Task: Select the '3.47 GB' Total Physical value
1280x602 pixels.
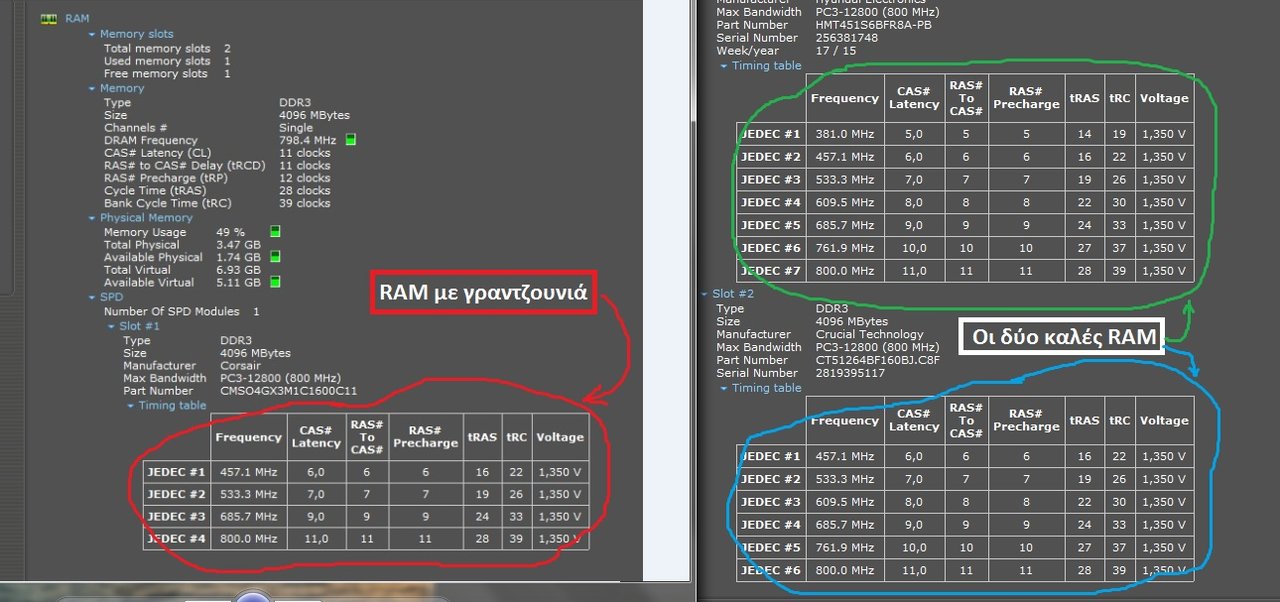Action: tap(238, 245)
